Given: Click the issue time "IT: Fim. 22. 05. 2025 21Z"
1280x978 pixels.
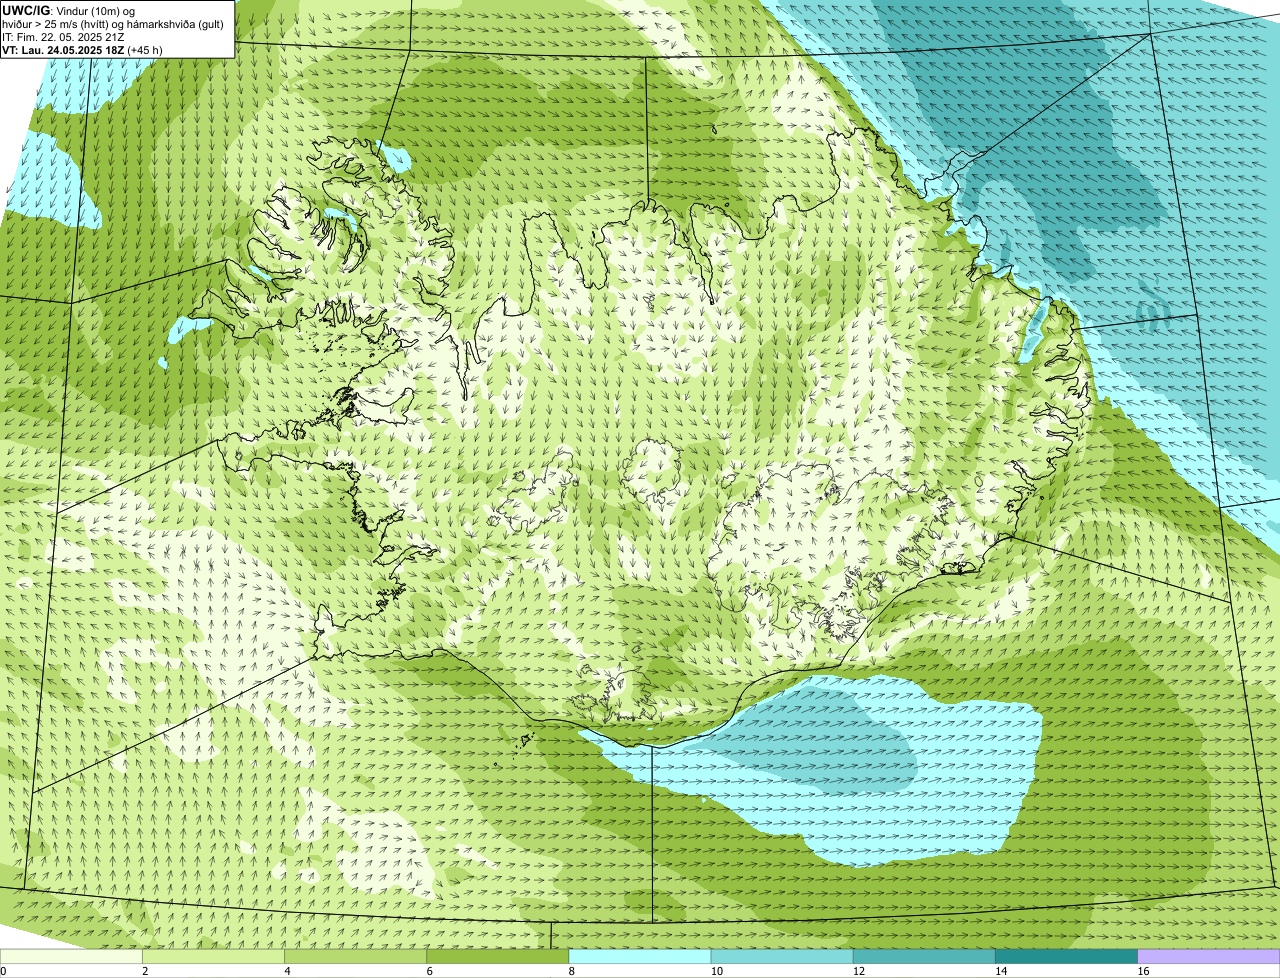Looking at the screenshot, I should point(63,37).
